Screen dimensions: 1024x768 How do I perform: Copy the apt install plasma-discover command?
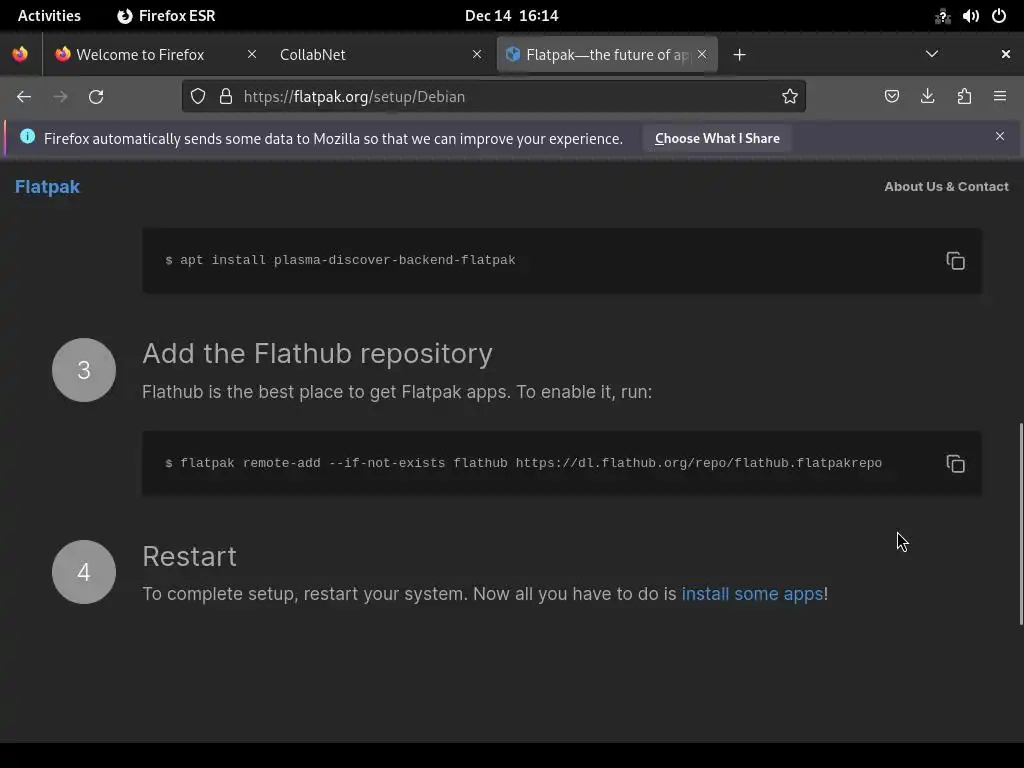coord(955,261)
